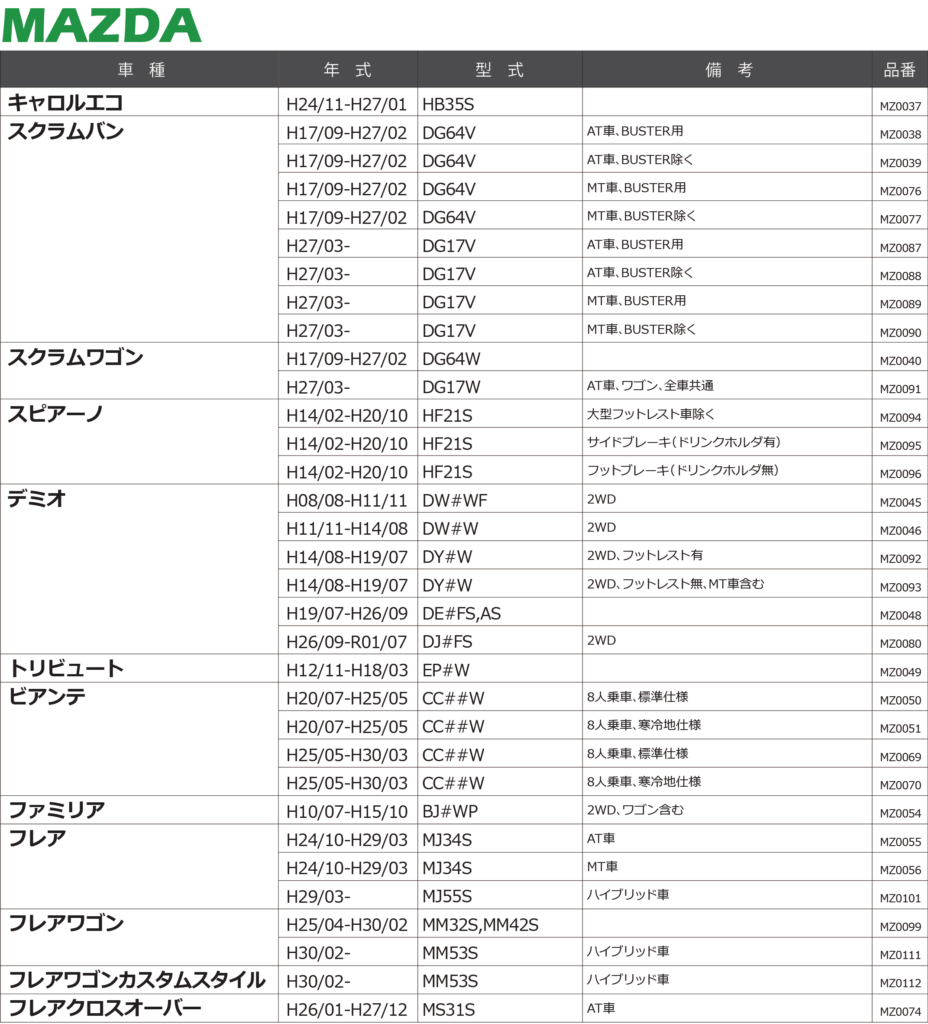Click the トリビュート vehicle name
The width and height of the screenshot is (928, 1024).
tap(67, 668)
